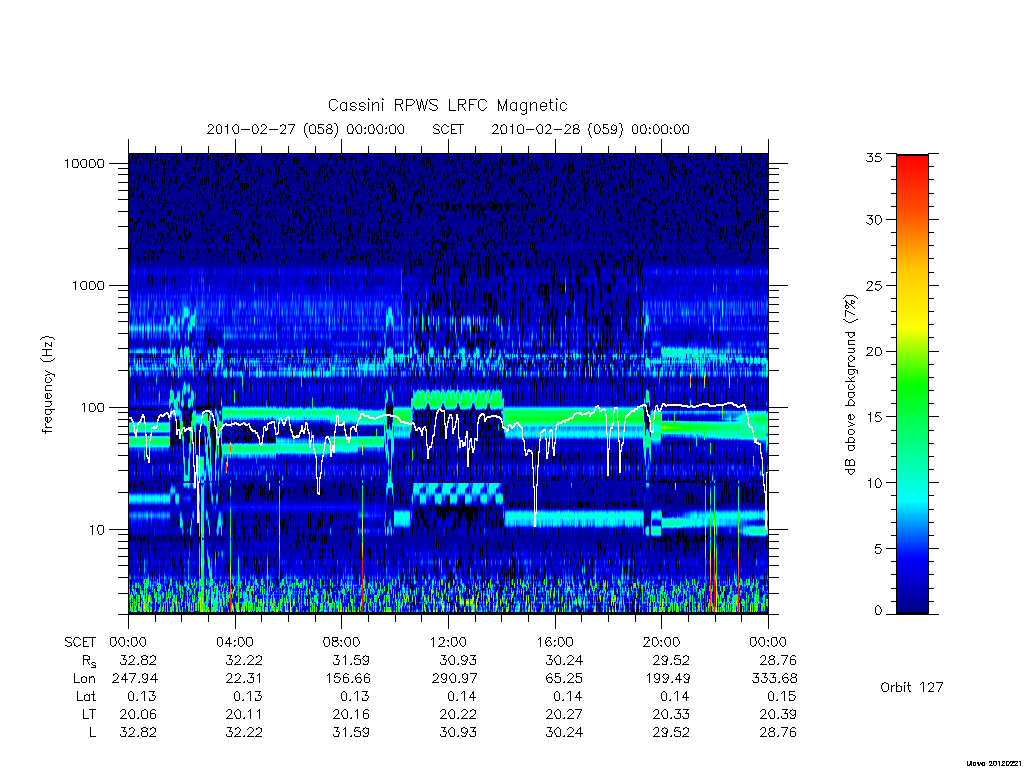Click the 12:00 SCET time tick label
The image size is (1024, 768).
pos(448,643)
